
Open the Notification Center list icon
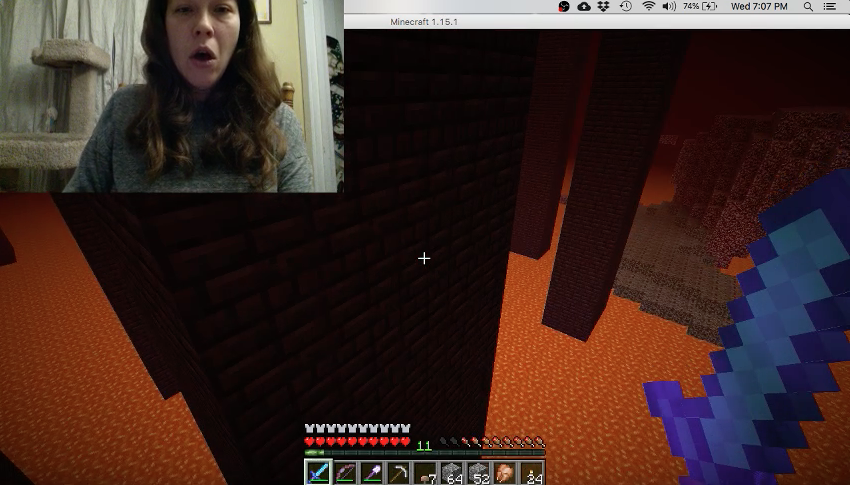tap(830, 7)
